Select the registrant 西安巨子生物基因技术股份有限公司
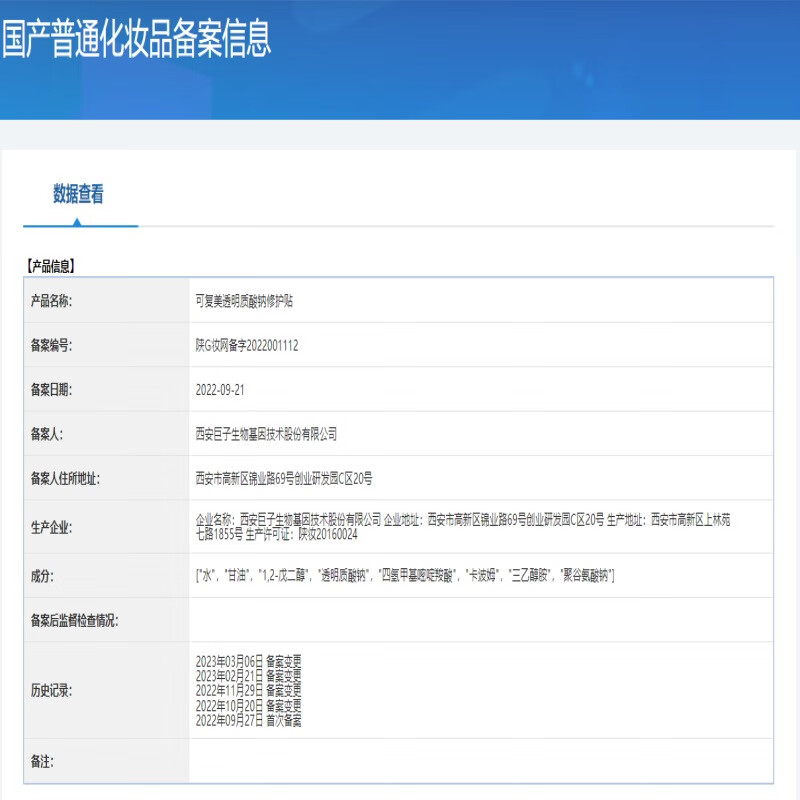The height and width of the screenshot is (800, 800). click(x=266, y=434)
